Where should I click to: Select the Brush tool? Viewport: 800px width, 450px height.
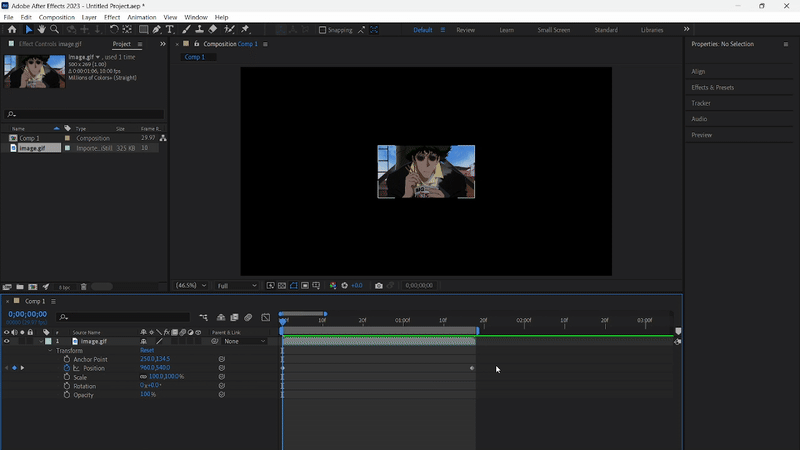[x=186, y=30]
